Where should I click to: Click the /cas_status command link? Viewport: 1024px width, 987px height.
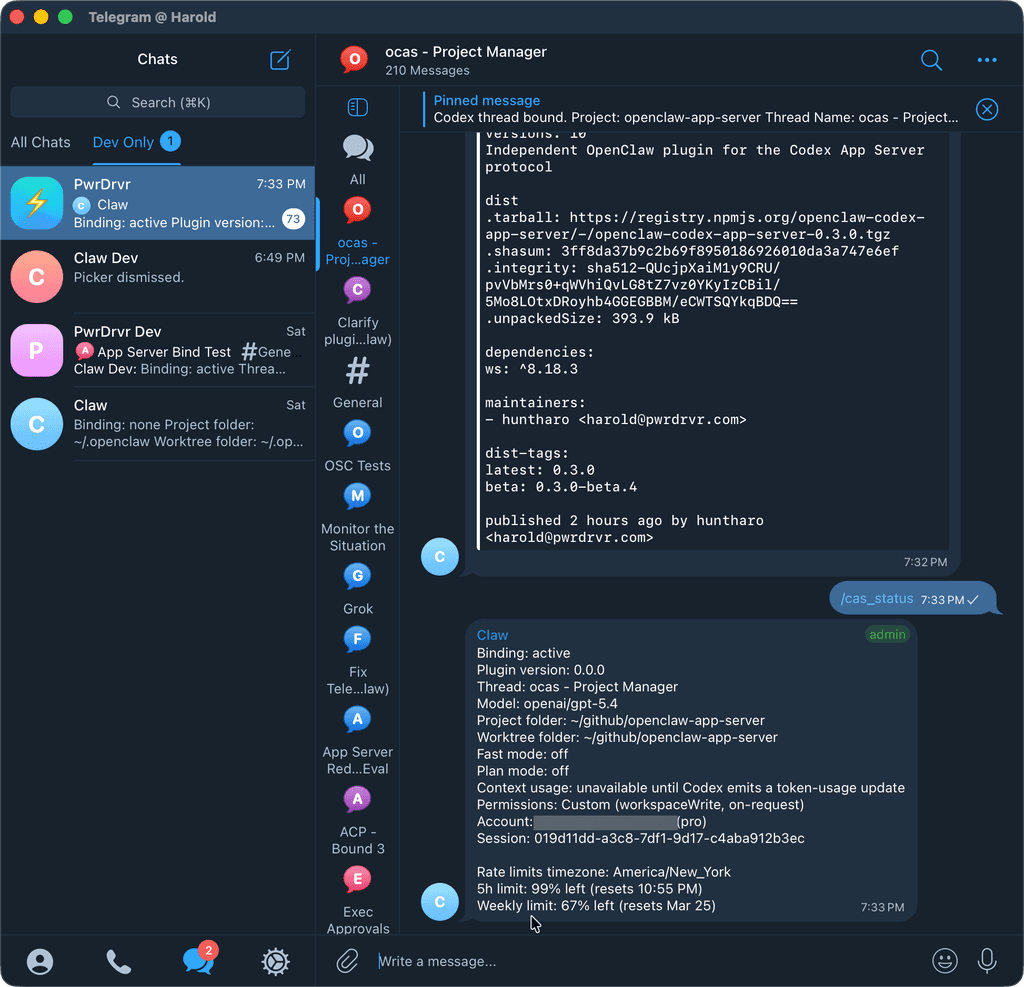pyautogui.click(x=876, y=598)
